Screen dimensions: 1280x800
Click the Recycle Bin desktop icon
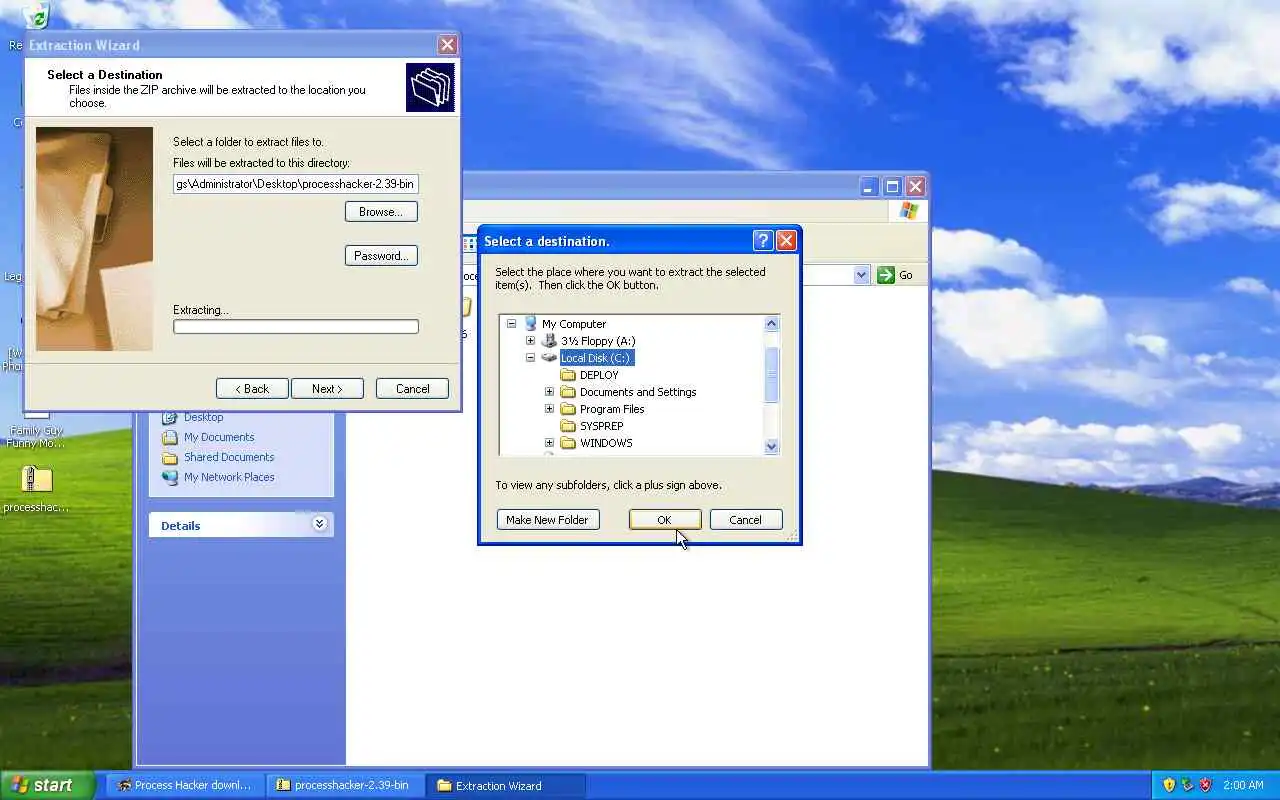36,16
